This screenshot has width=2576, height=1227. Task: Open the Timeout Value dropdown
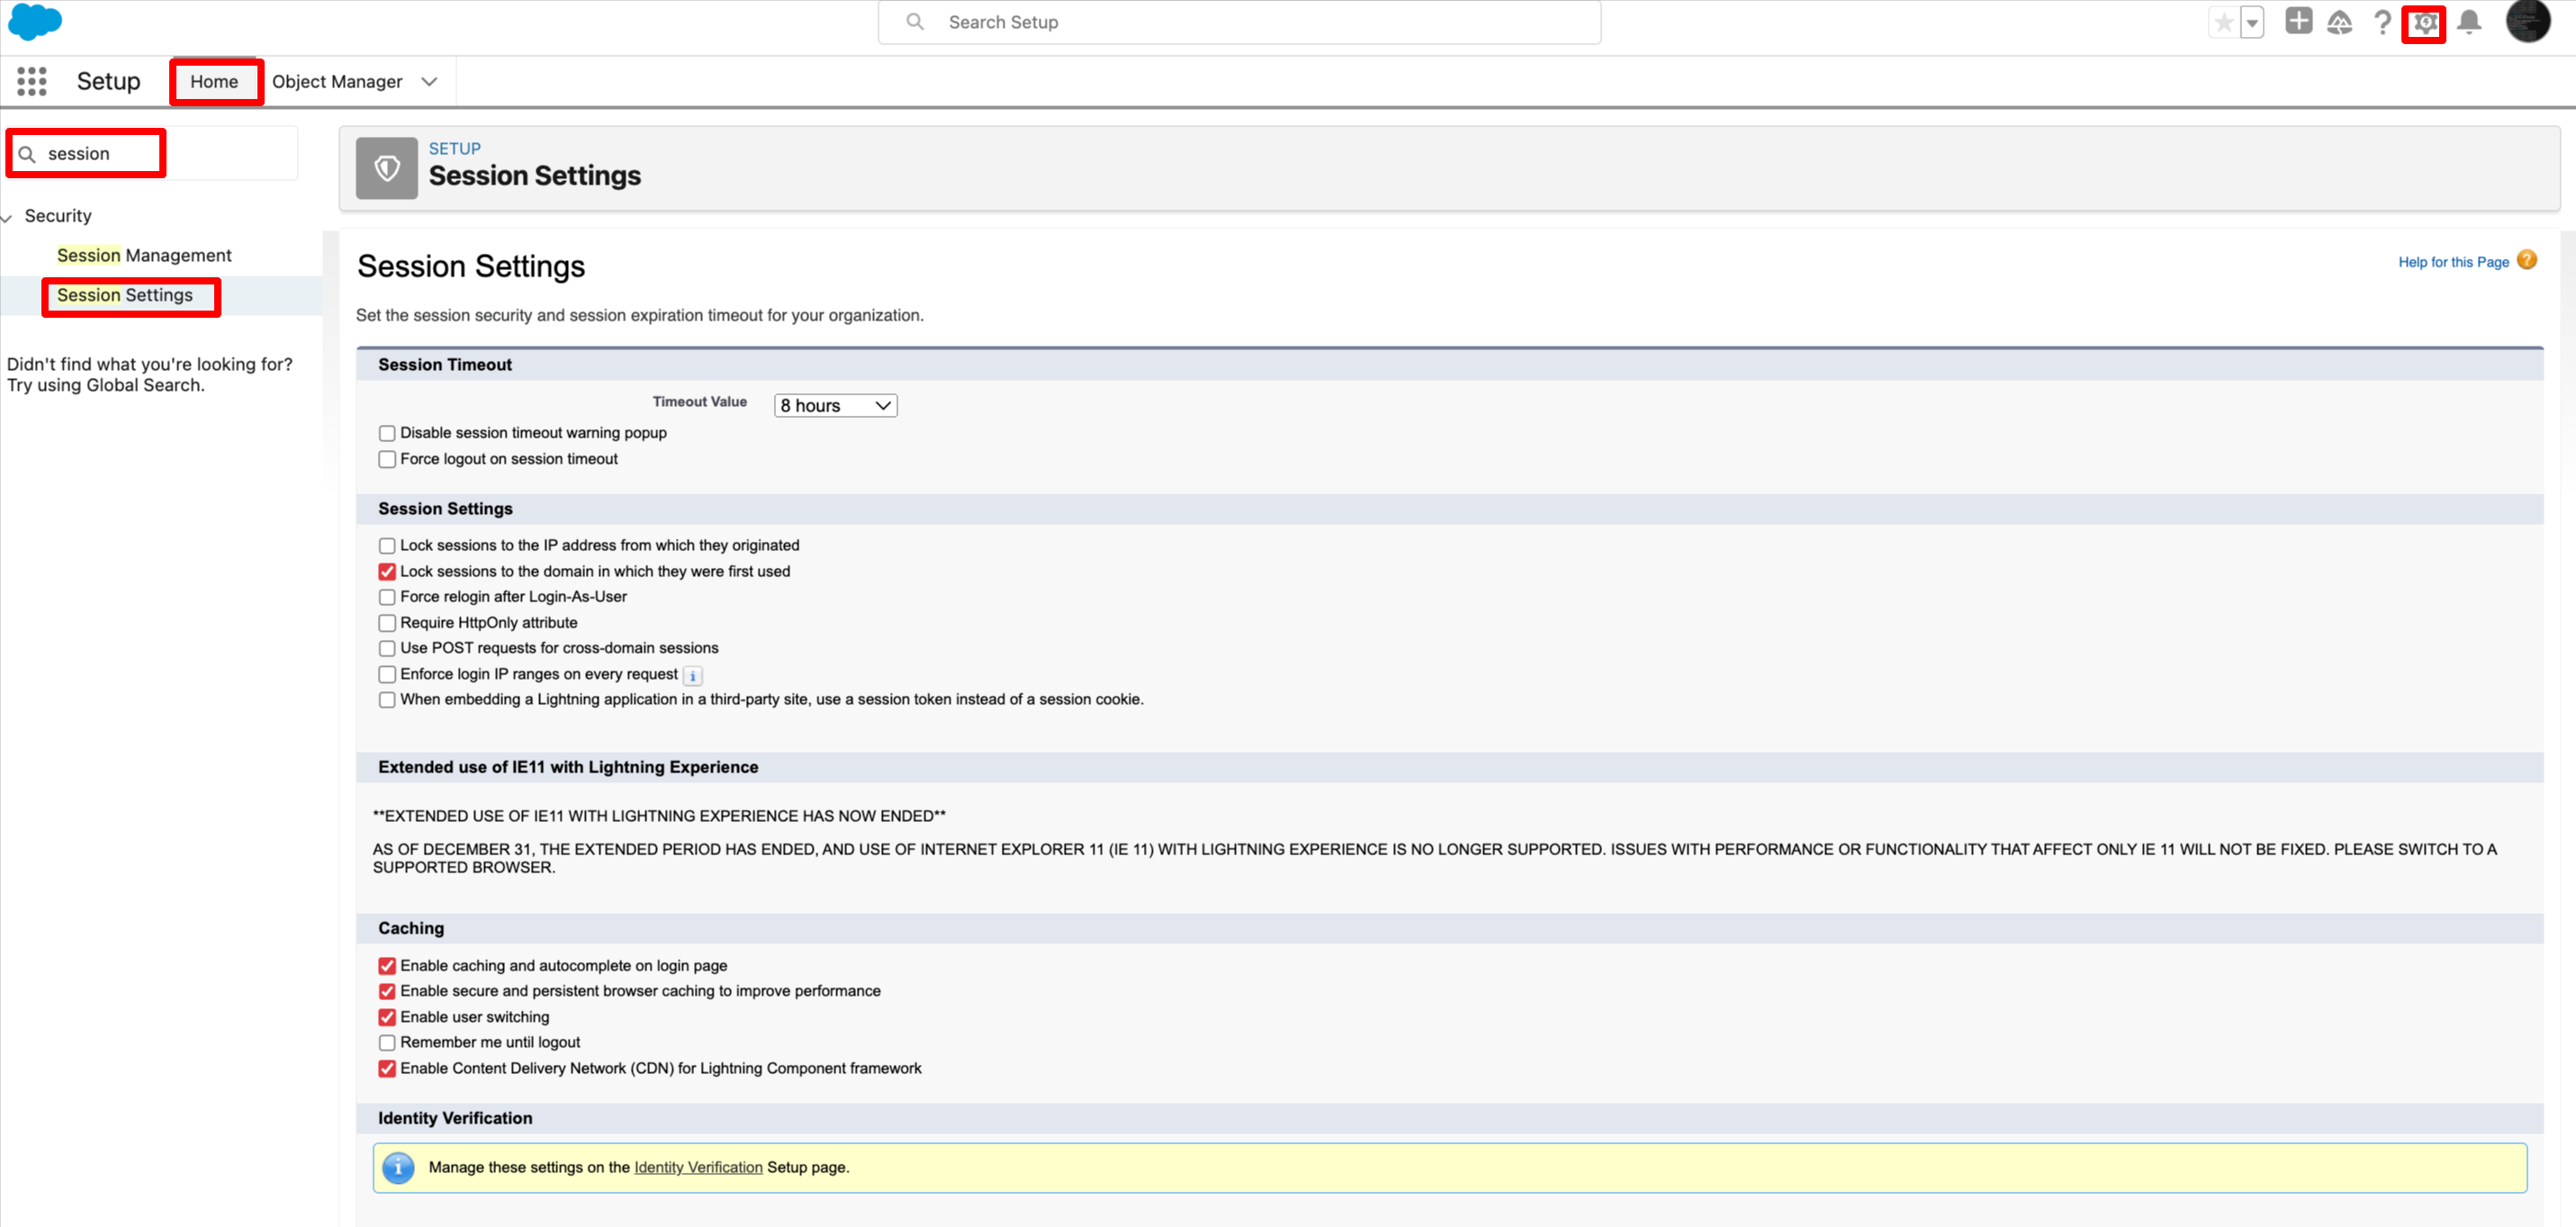pos(835,405)
